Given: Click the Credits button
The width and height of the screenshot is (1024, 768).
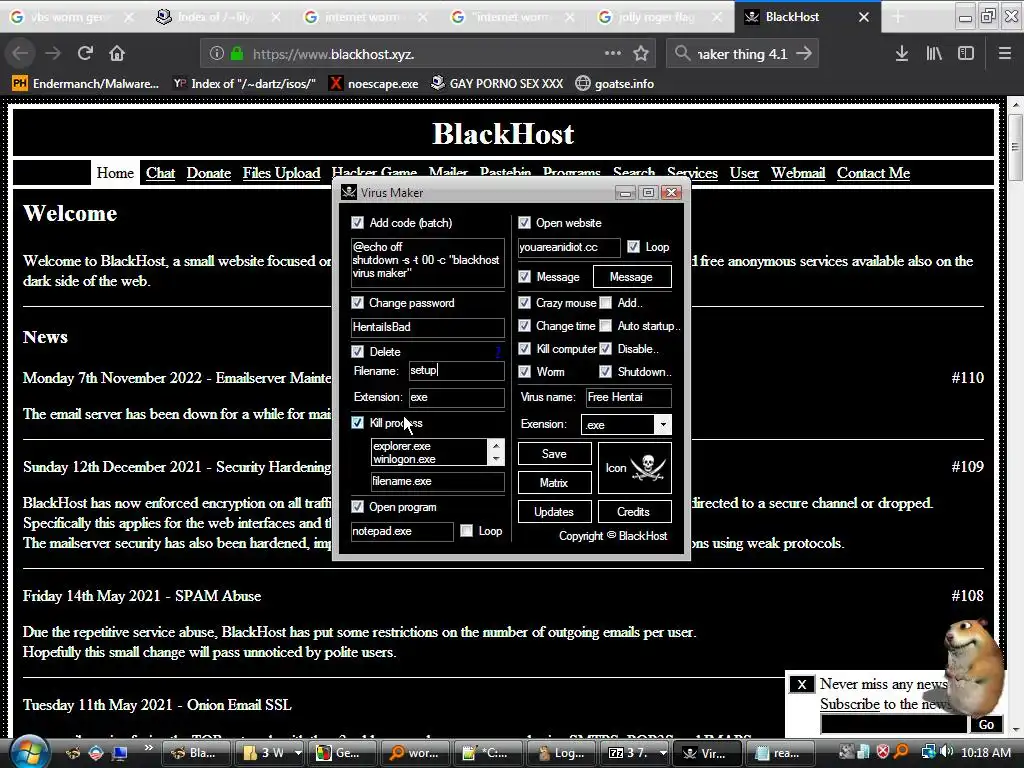Looking at the screenshot, I should click(x=634, y=512).
